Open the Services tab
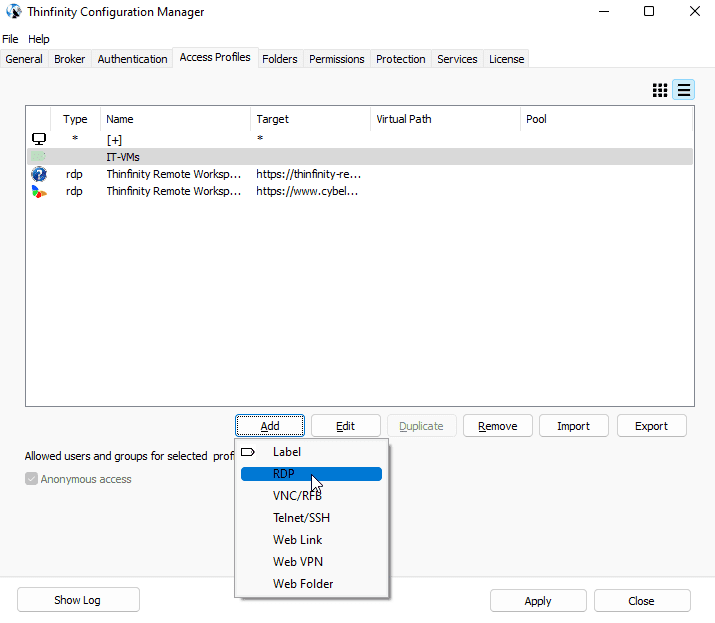715x623 pixels. pyautogui.click(x=457, y=59)
